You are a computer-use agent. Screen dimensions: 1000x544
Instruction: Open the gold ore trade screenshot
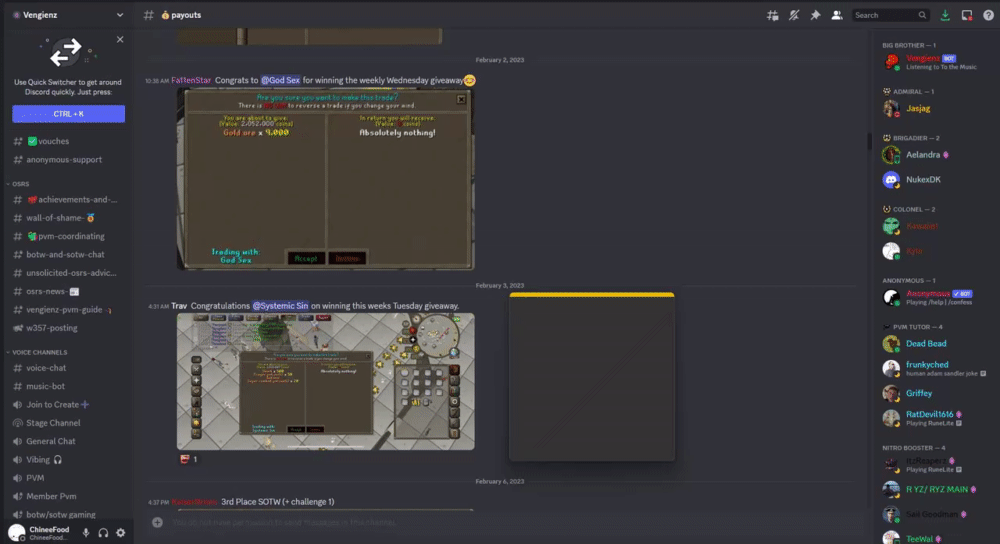(x=325, y=179)
